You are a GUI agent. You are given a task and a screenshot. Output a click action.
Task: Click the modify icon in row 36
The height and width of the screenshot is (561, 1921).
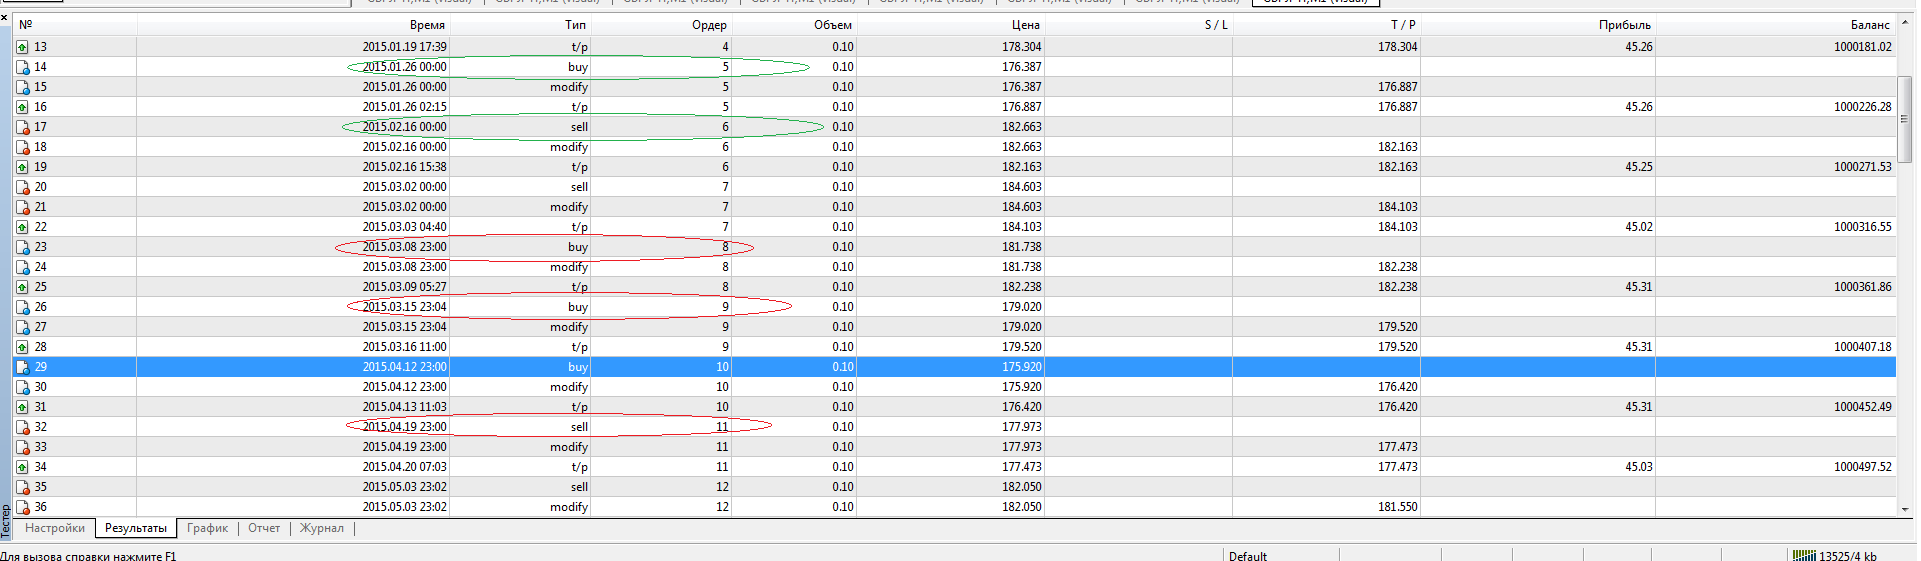[22, 507]
